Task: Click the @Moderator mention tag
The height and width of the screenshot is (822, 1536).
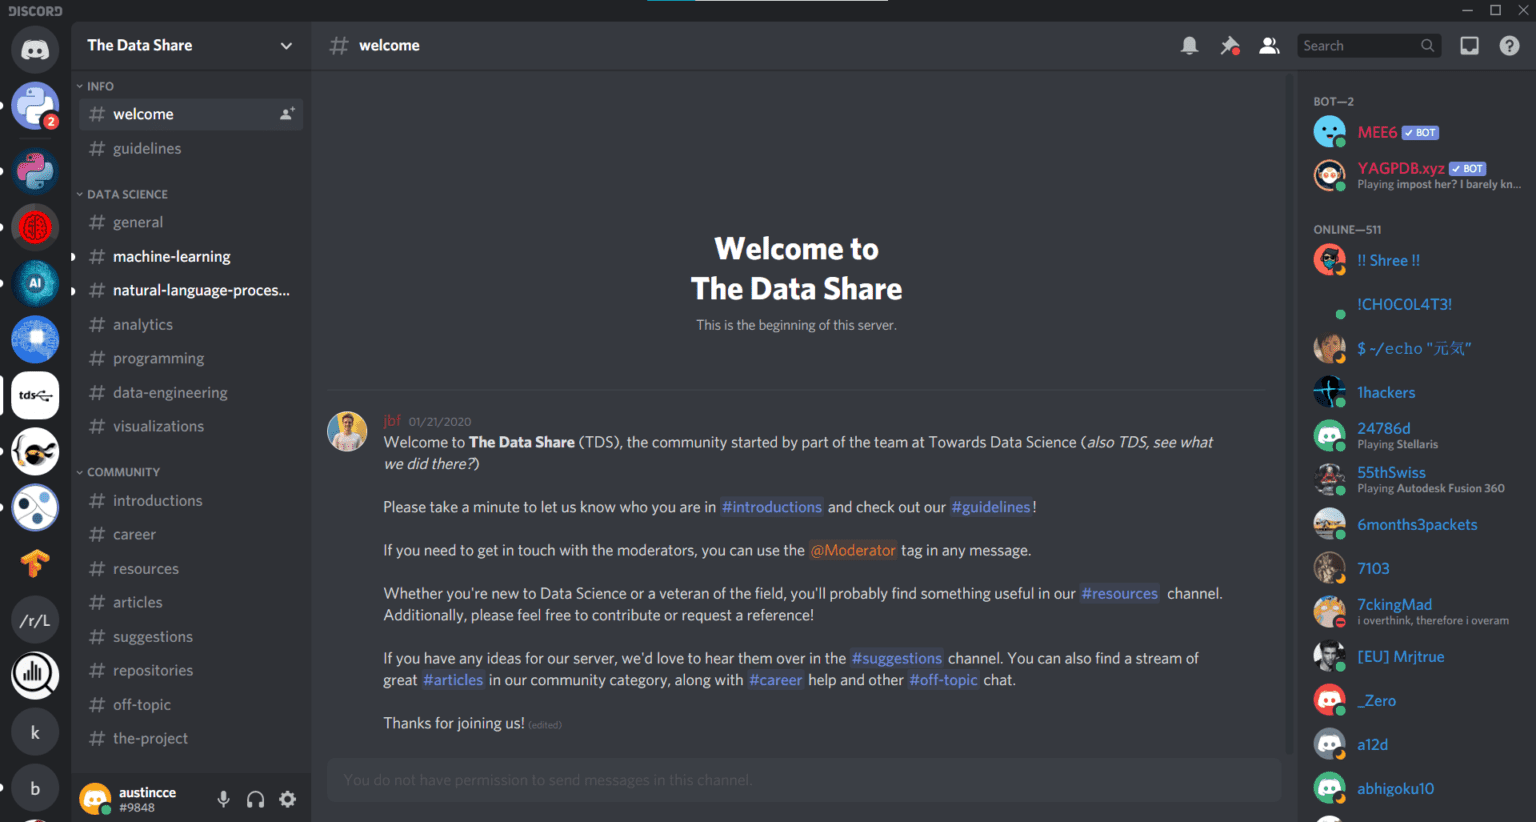Action: (x=853, y=550)
